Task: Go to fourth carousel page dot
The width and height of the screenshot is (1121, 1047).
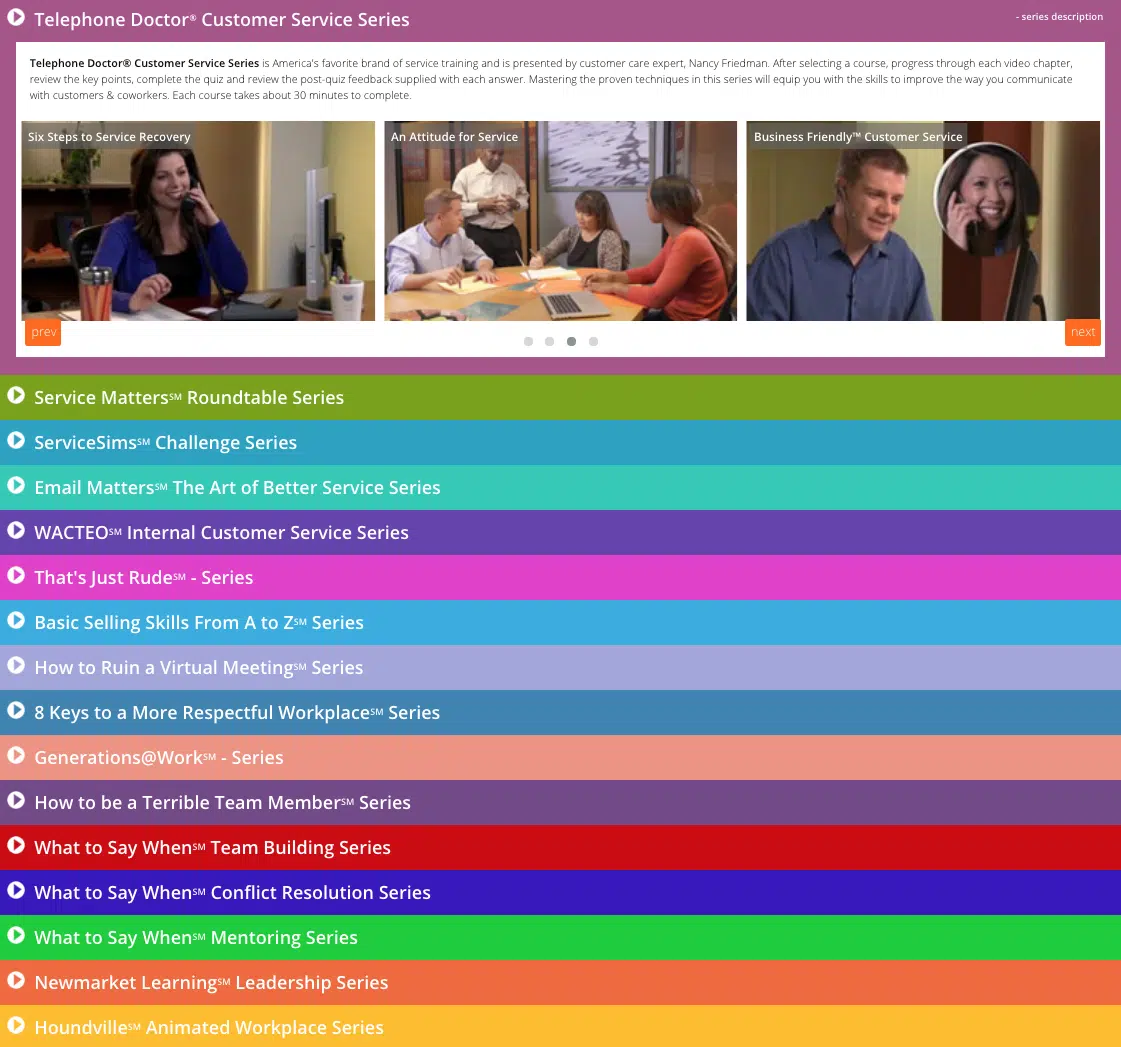Action: click(x=593, y=341)
